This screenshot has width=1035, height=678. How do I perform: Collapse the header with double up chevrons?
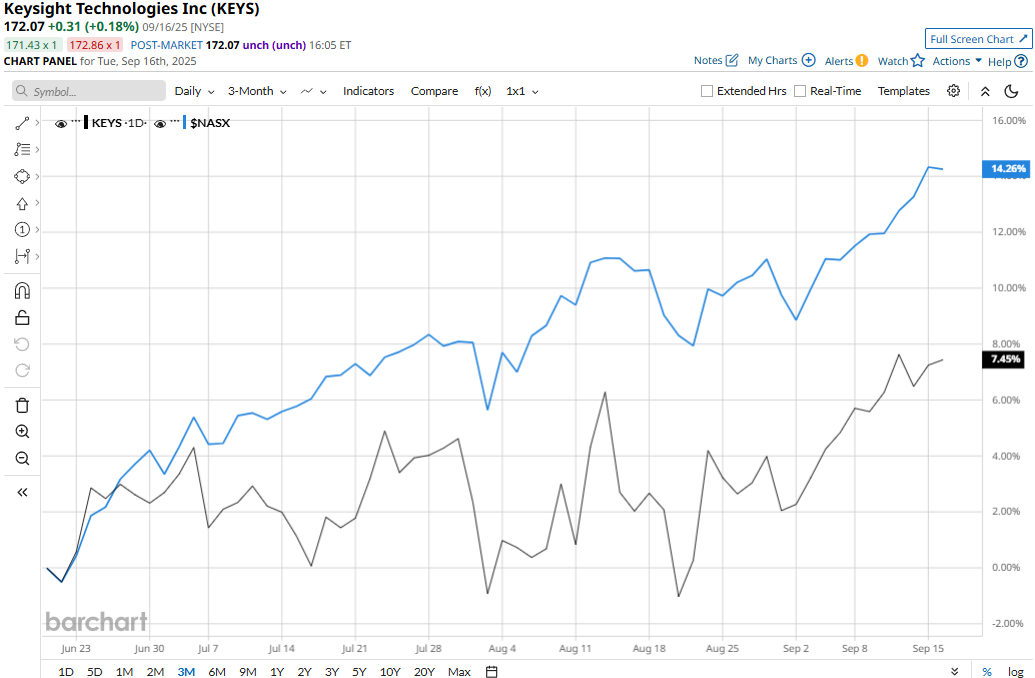pyautogui.click(x=985, y=91)
